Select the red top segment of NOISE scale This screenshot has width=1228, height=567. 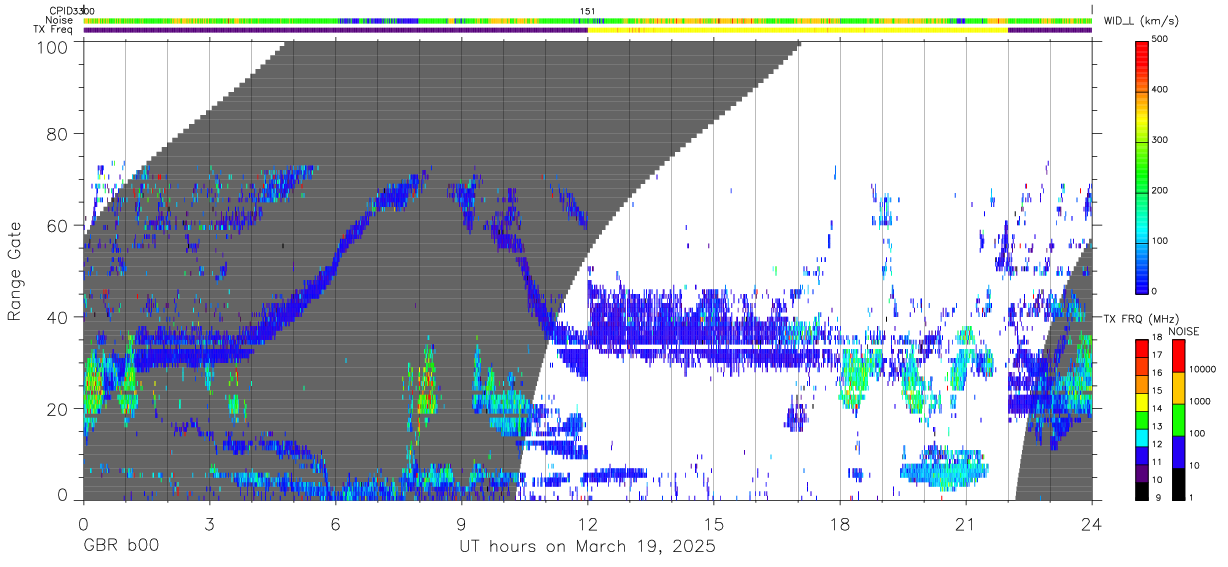(1179, 355)
